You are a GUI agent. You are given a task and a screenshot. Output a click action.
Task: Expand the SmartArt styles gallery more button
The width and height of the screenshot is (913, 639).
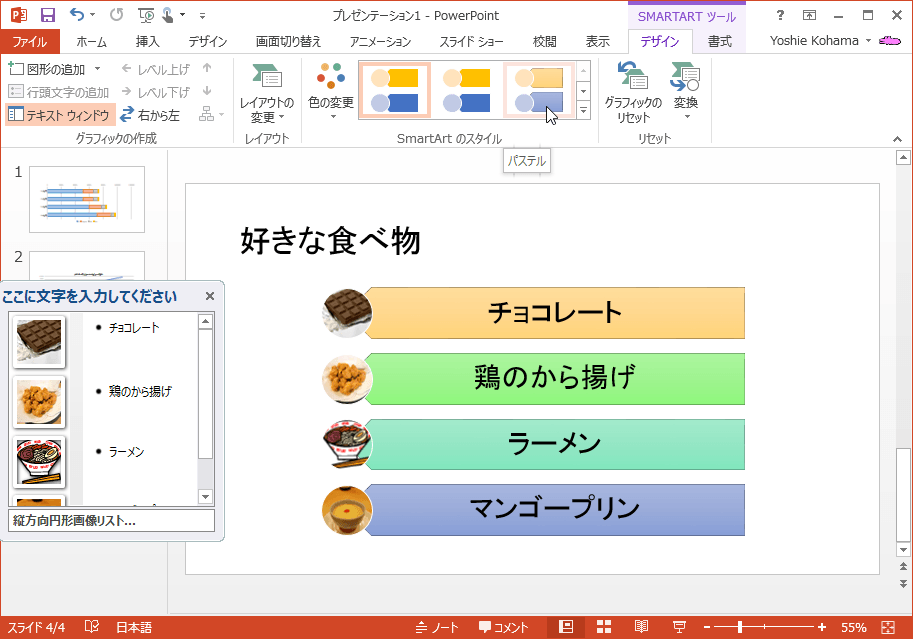pos(583,110)
